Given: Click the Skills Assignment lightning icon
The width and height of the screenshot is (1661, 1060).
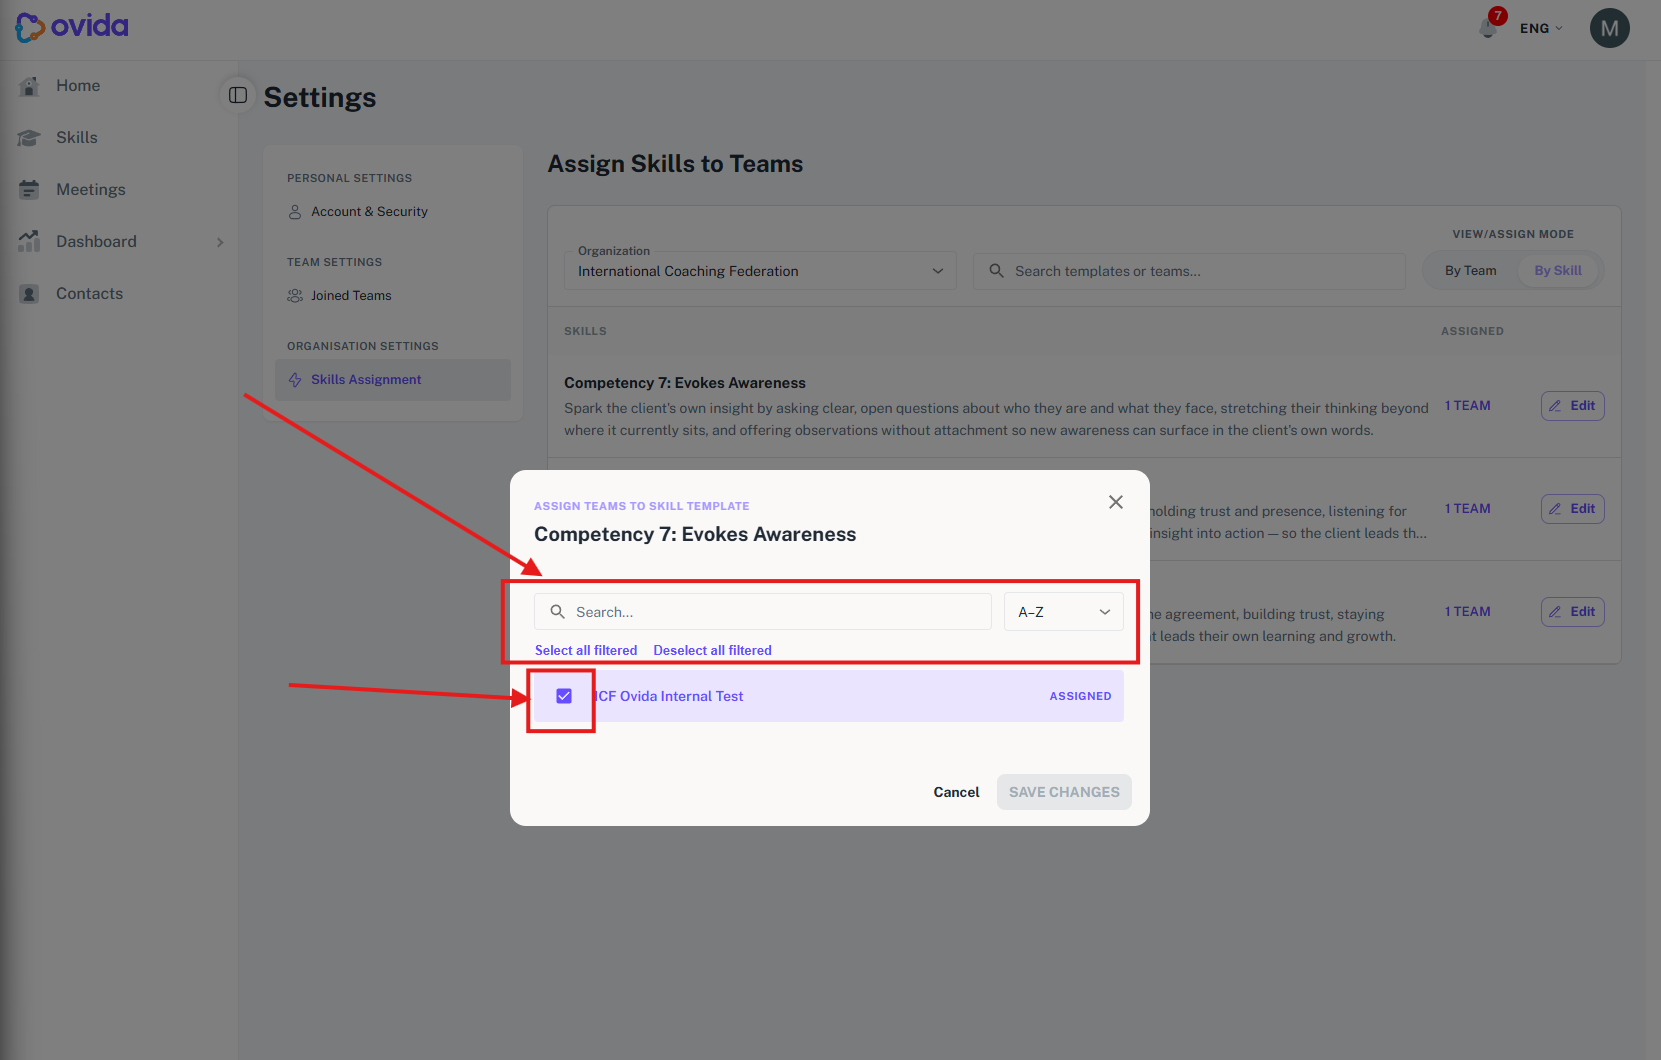Looking at the screenshot, I should click(x=295, y=380).
